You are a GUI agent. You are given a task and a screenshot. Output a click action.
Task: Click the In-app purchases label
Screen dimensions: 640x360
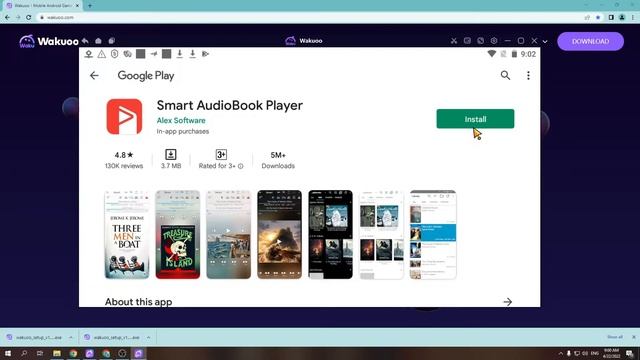tap(182, 131)
